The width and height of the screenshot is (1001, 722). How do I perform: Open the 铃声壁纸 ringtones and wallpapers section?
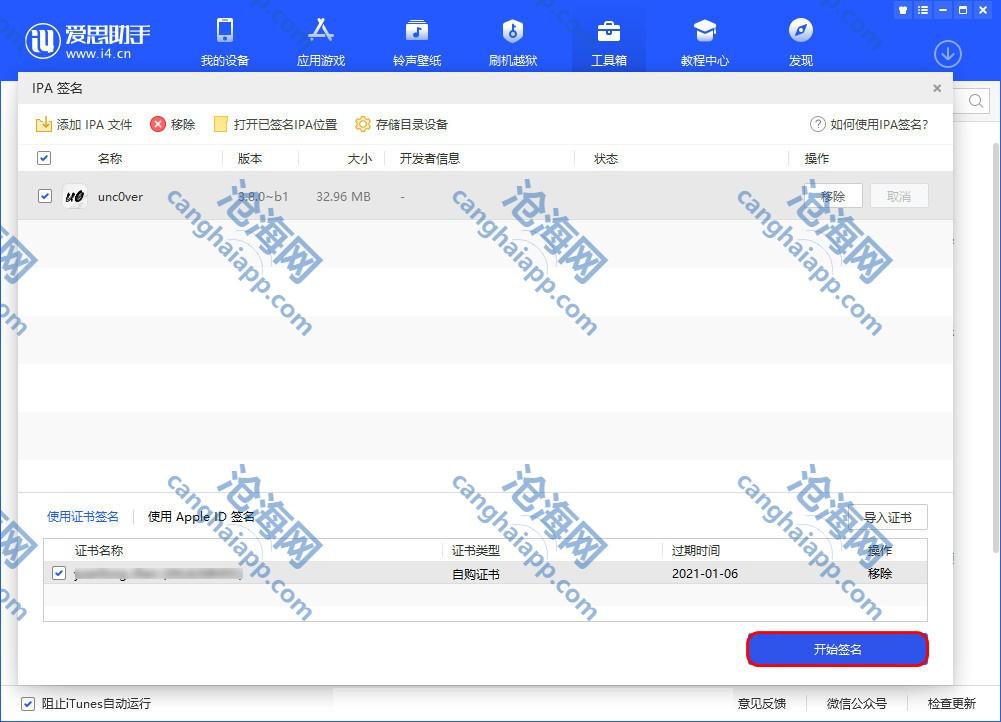416,42
